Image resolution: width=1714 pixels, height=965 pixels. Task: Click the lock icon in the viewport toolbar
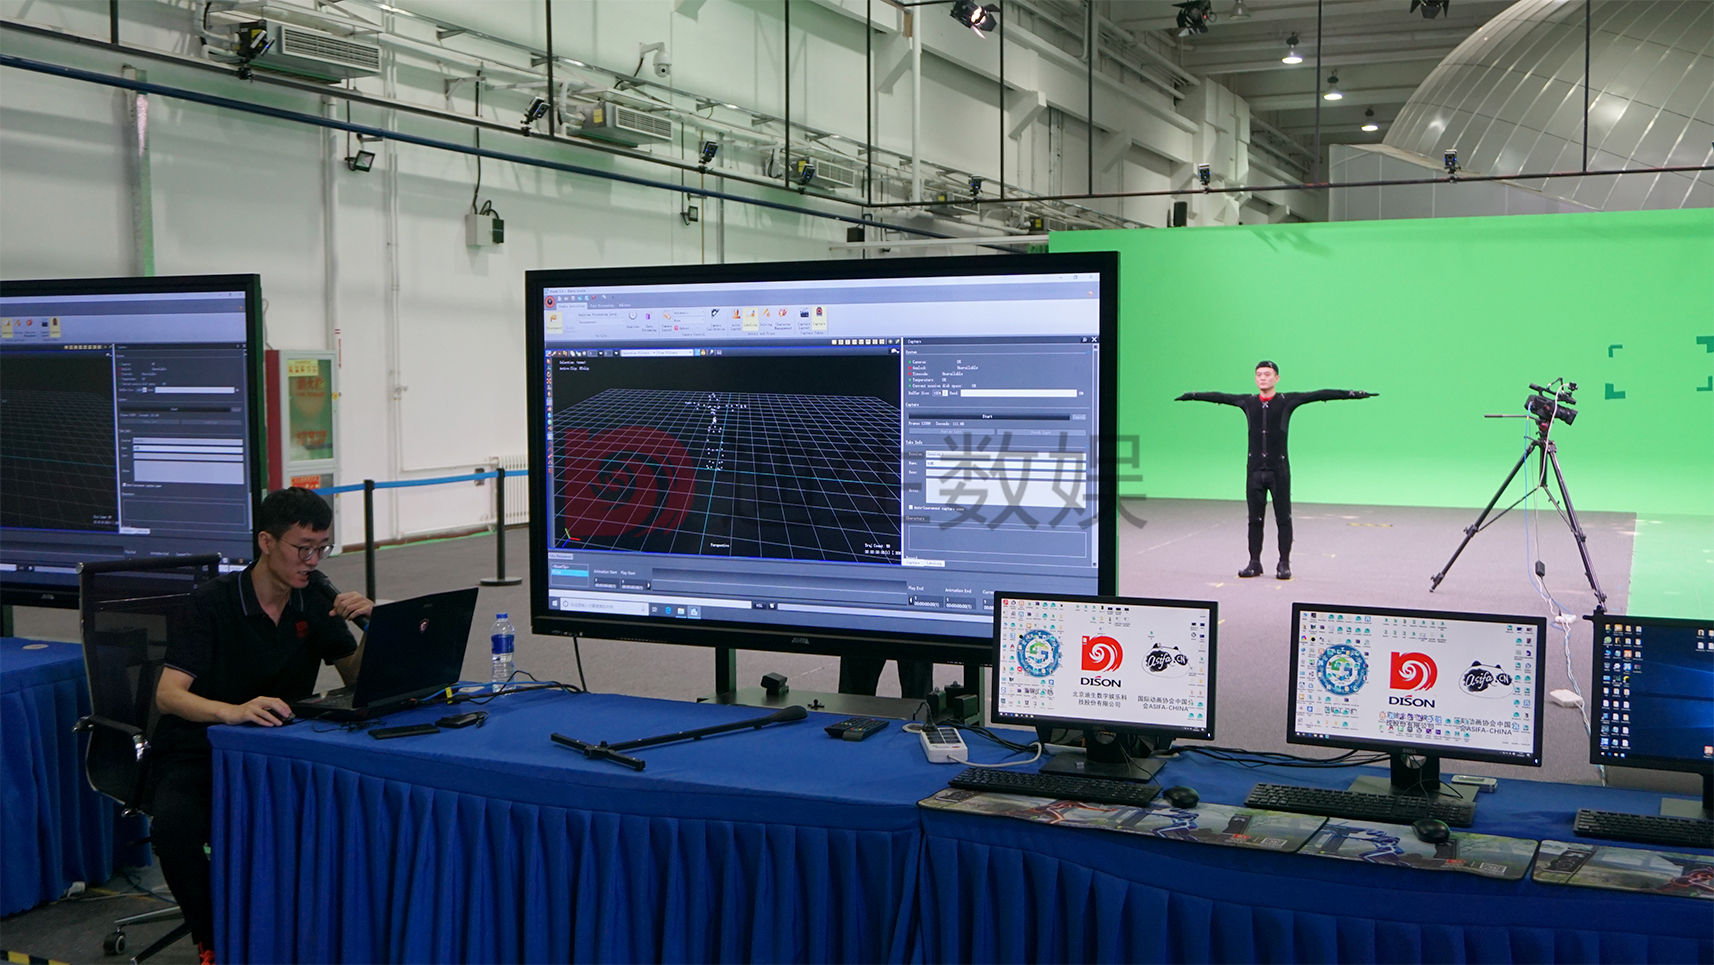(x=703, y=352)
